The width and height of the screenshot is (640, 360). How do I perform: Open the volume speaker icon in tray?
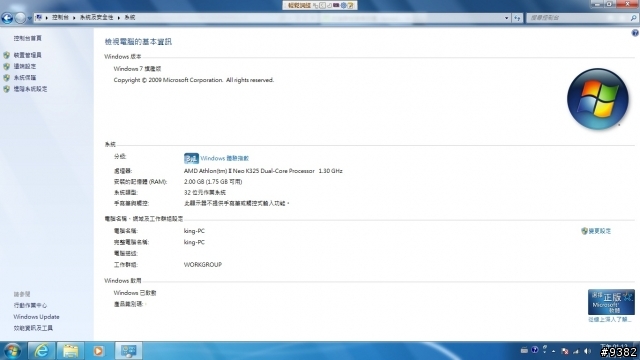[x=587, y=351]
